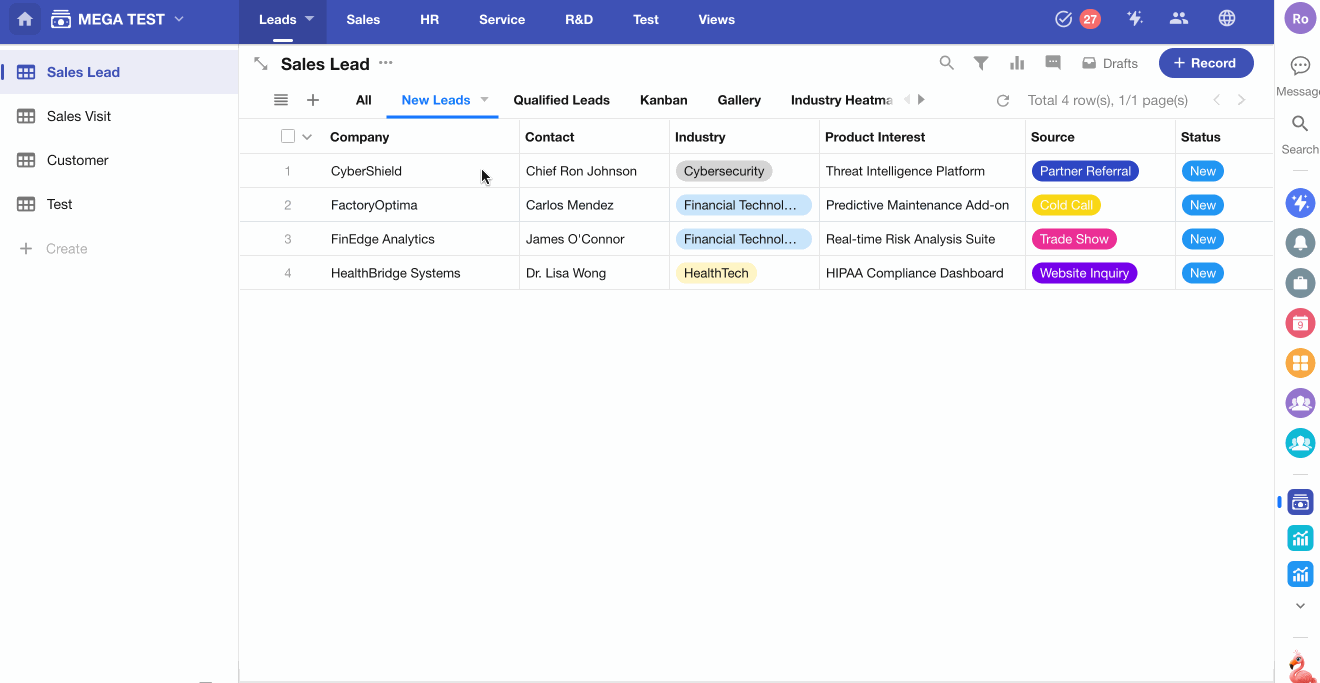Screen dimensions: 1320x683
Task: Click the notification bell in right sidebar
Action: click(x=1300, y=243)
